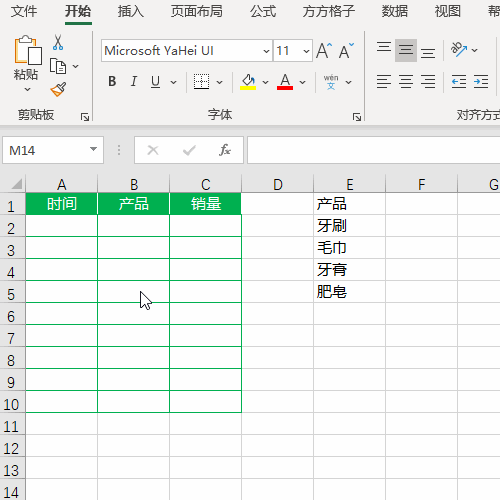Select the Format Painter brush

coord(58,89)
